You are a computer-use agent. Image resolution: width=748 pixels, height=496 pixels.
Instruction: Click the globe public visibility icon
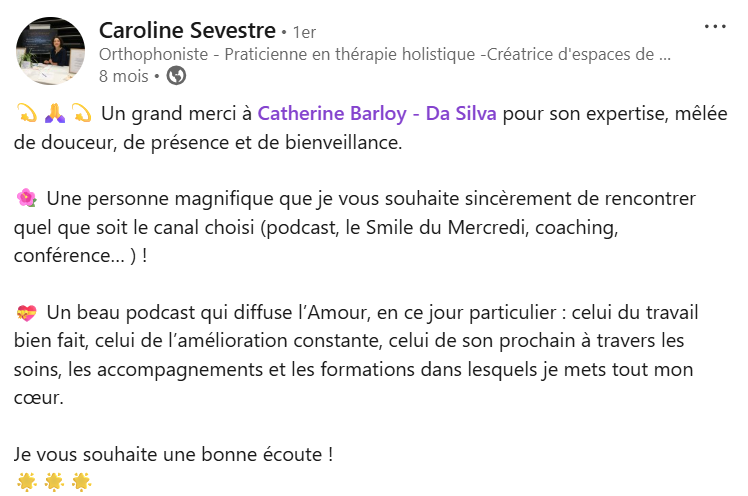pyautogui.click(x=176, y=75)
